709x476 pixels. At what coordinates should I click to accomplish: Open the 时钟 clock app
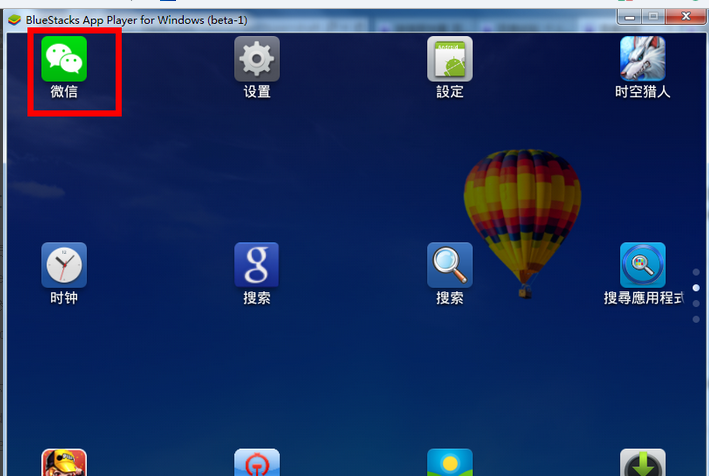point(64,265)
